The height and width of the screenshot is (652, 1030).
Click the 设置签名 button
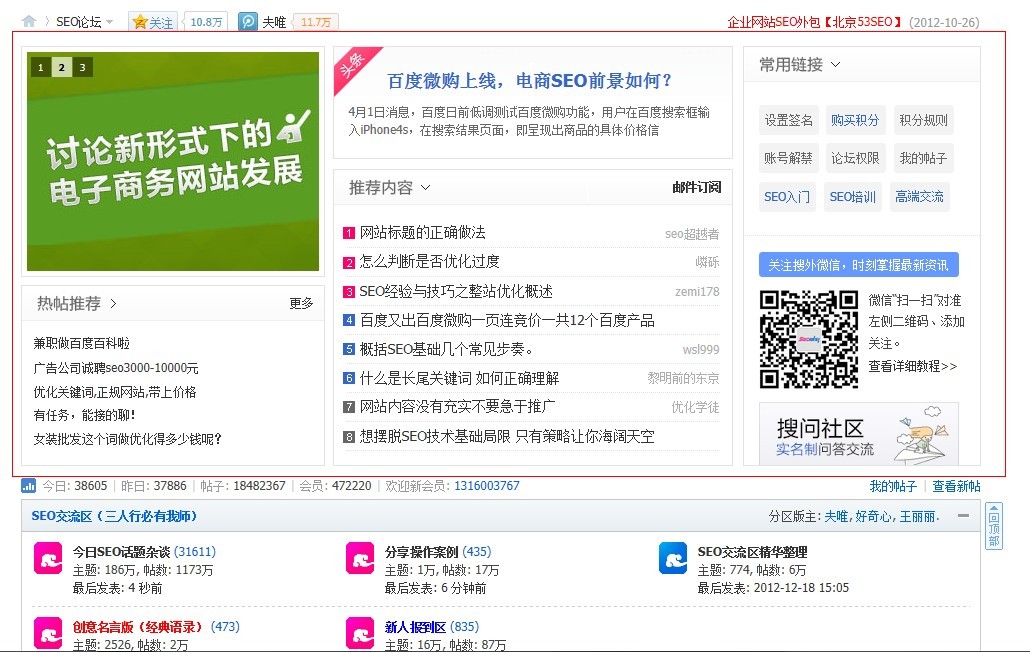click(x=789, y=120)
